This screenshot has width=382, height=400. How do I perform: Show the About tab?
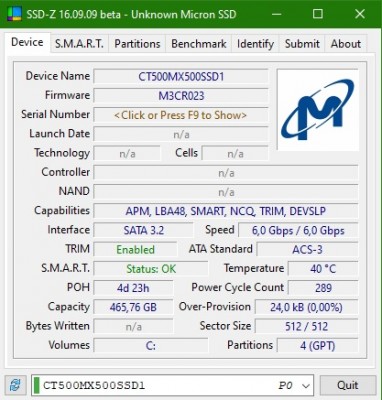click(346, 44)
